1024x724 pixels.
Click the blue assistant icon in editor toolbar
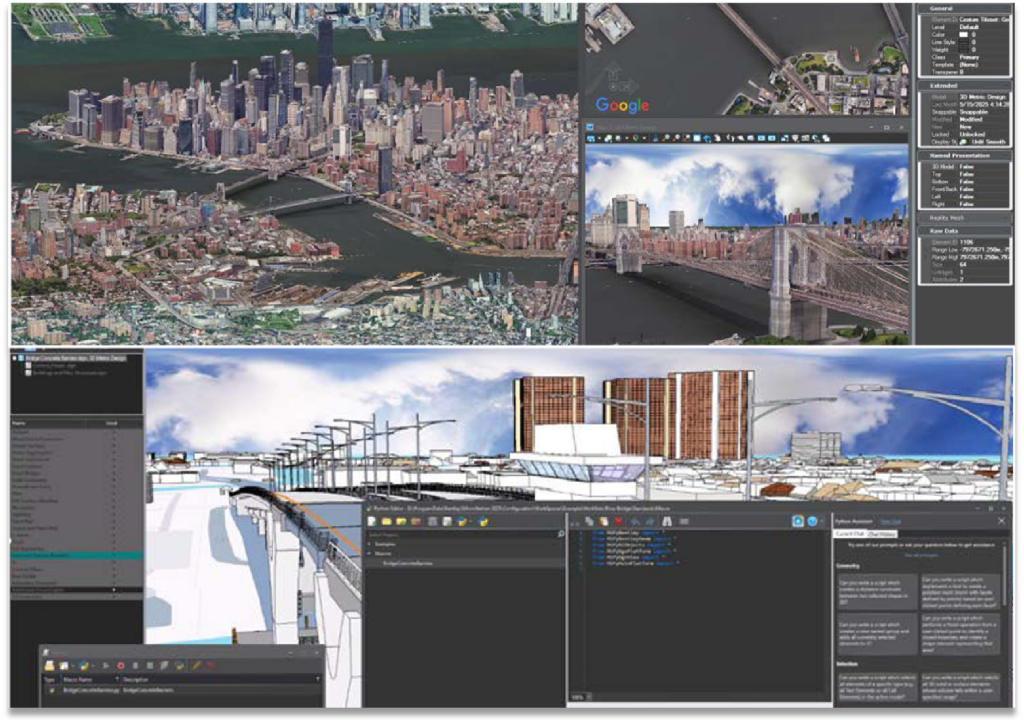797,521
